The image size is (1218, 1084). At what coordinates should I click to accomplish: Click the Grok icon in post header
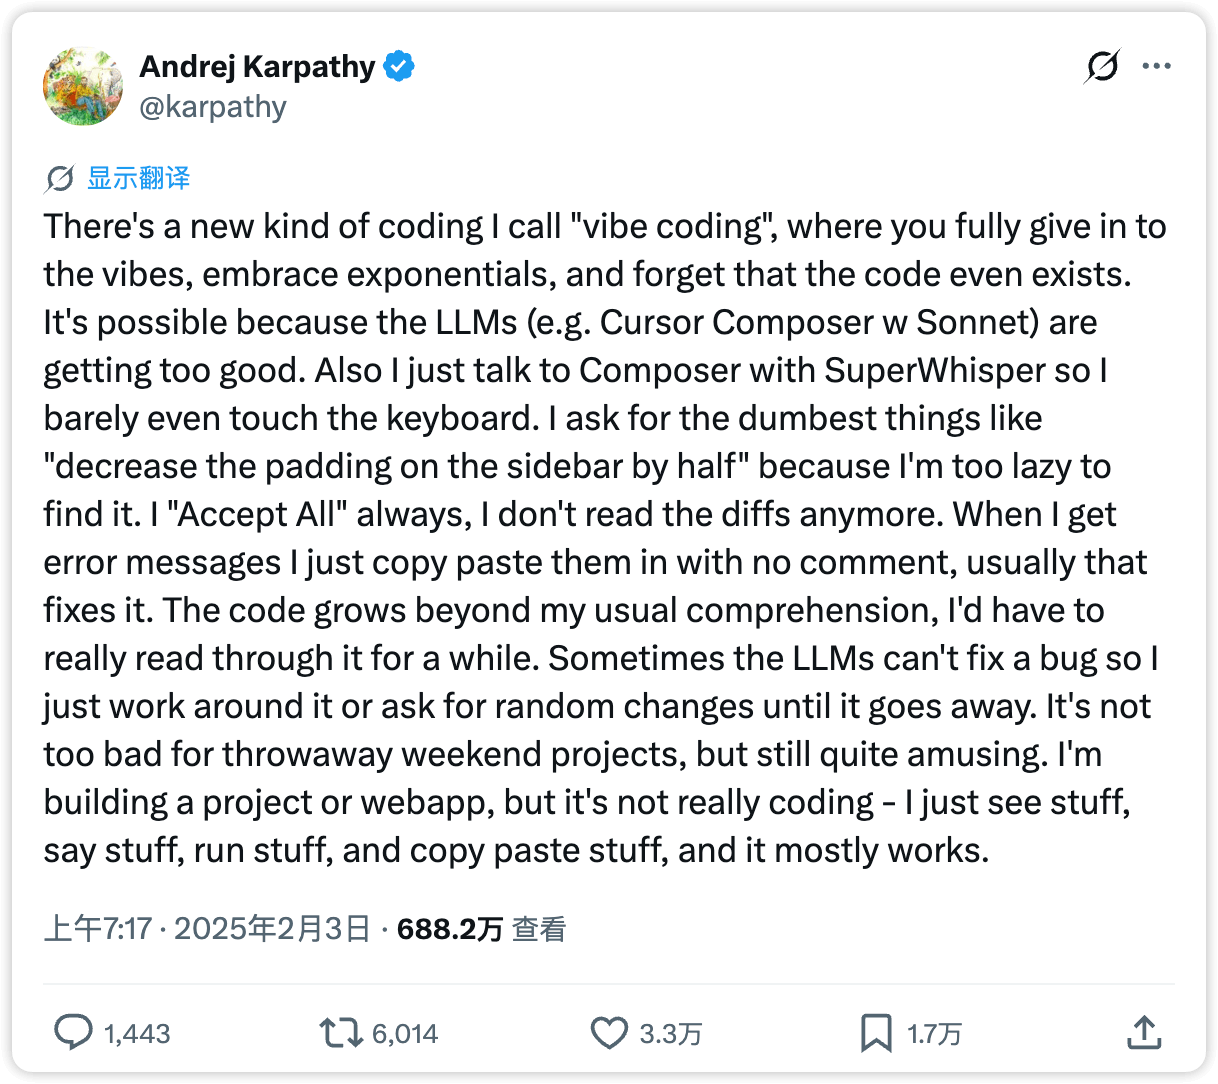coord(1101,67)
